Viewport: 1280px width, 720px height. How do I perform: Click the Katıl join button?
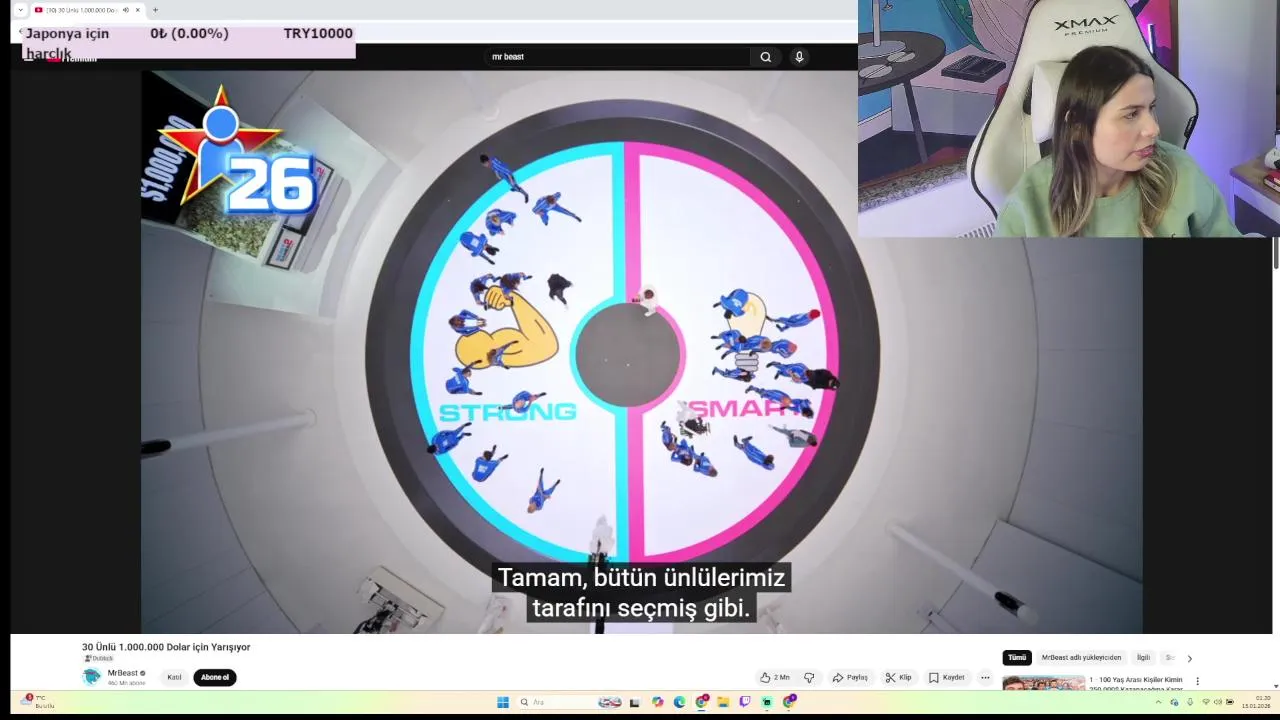pos(174,677)
